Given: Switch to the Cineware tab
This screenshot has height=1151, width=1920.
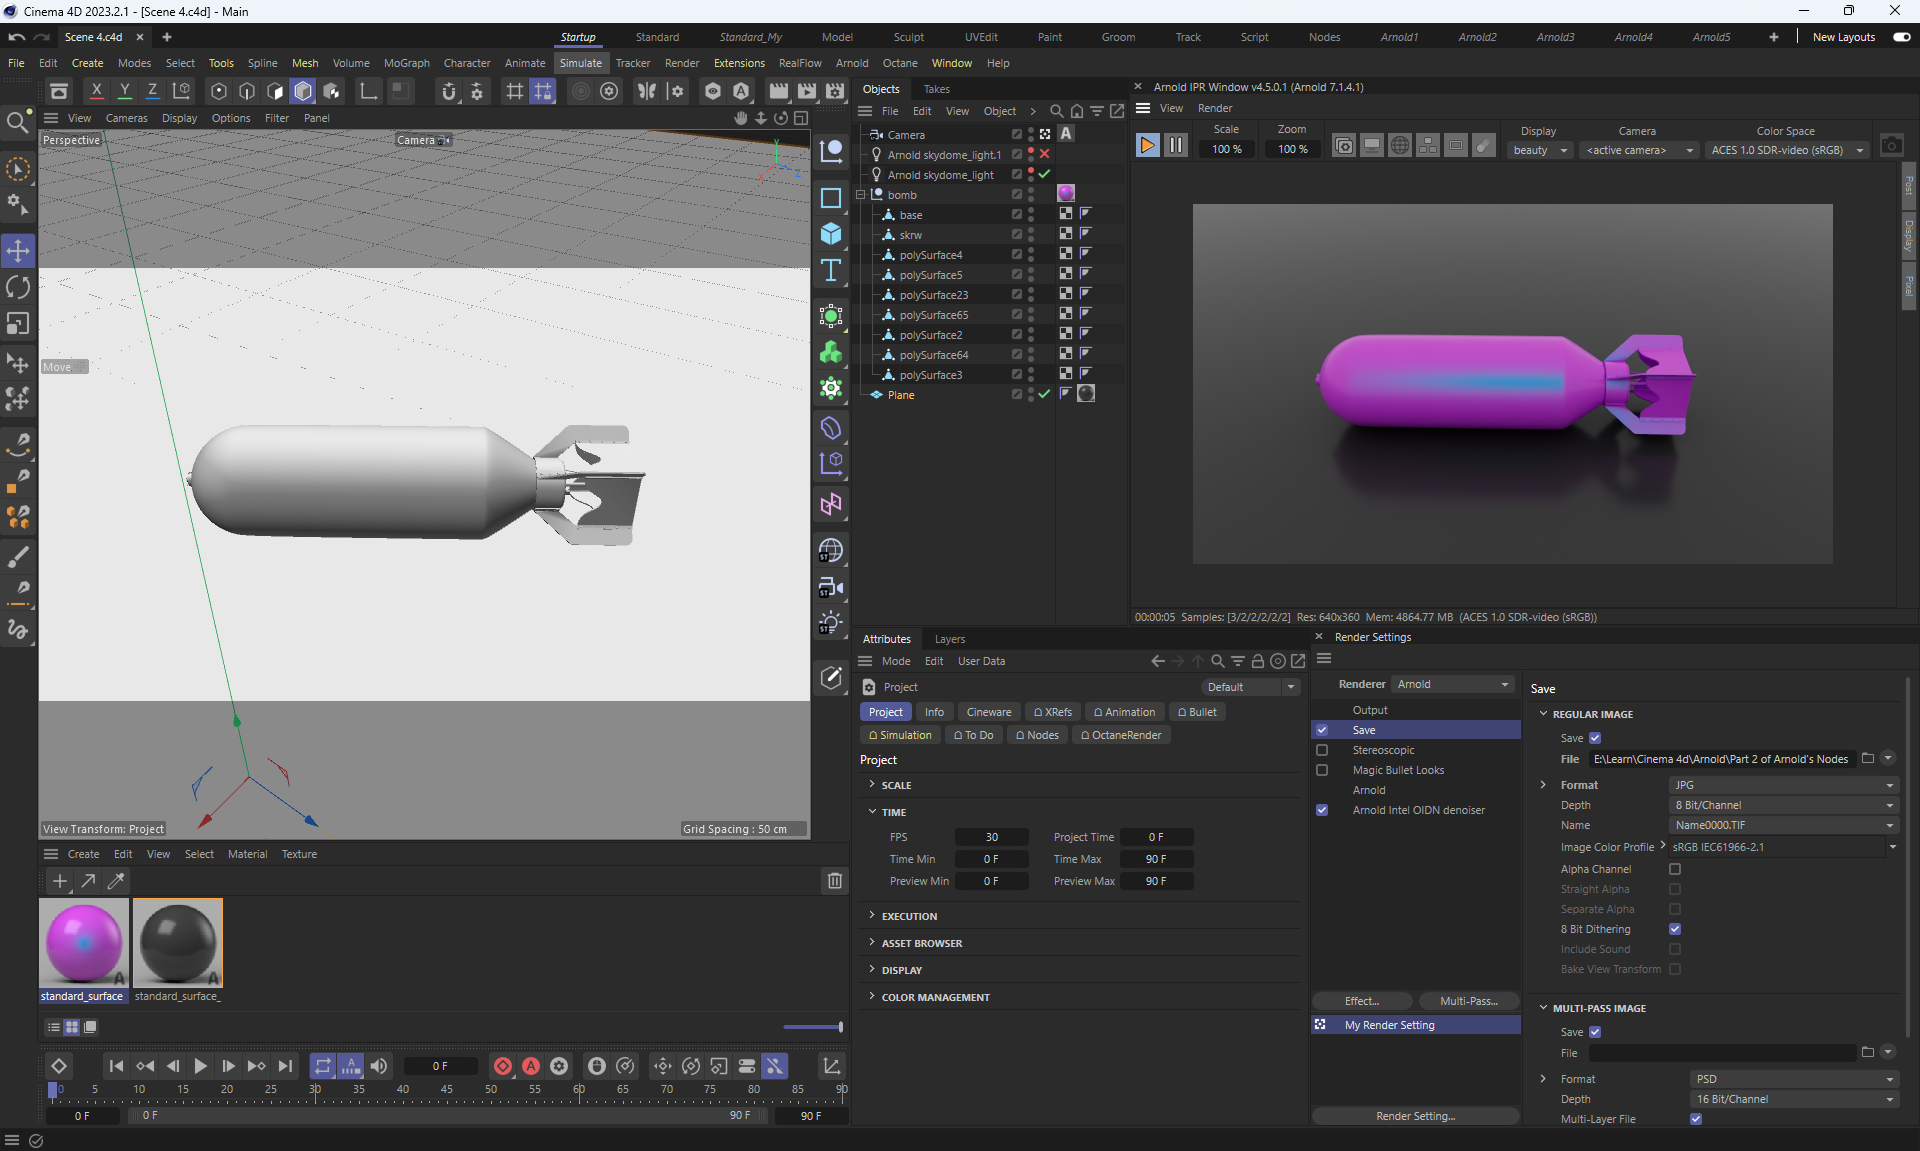Looking at the screenshot, I should [x=988, y=712].
